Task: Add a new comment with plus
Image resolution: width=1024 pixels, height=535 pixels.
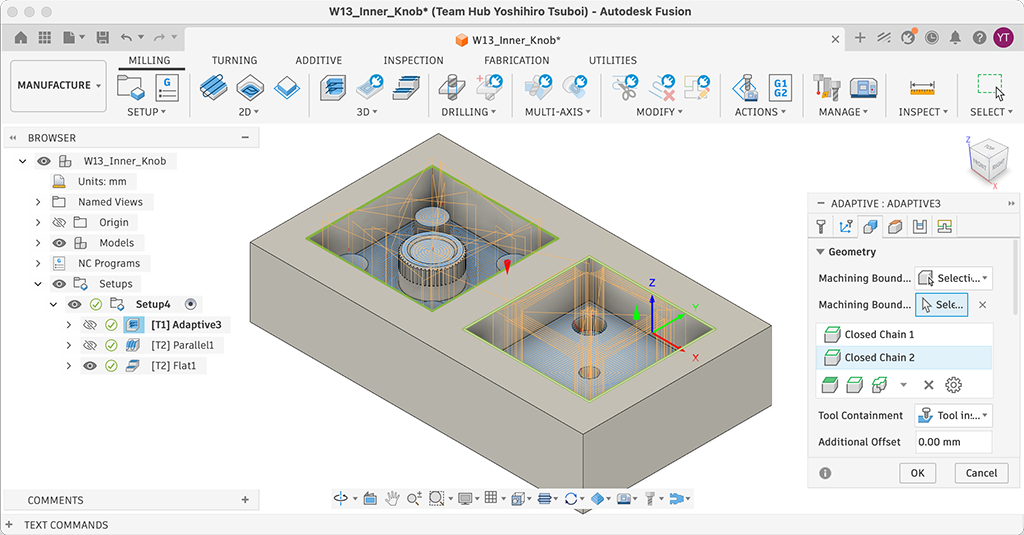Action: click(x=245, y=500)
